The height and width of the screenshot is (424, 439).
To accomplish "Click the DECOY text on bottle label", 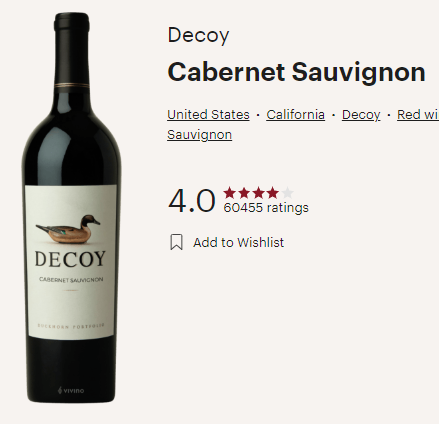I will (x=70, y=259).
